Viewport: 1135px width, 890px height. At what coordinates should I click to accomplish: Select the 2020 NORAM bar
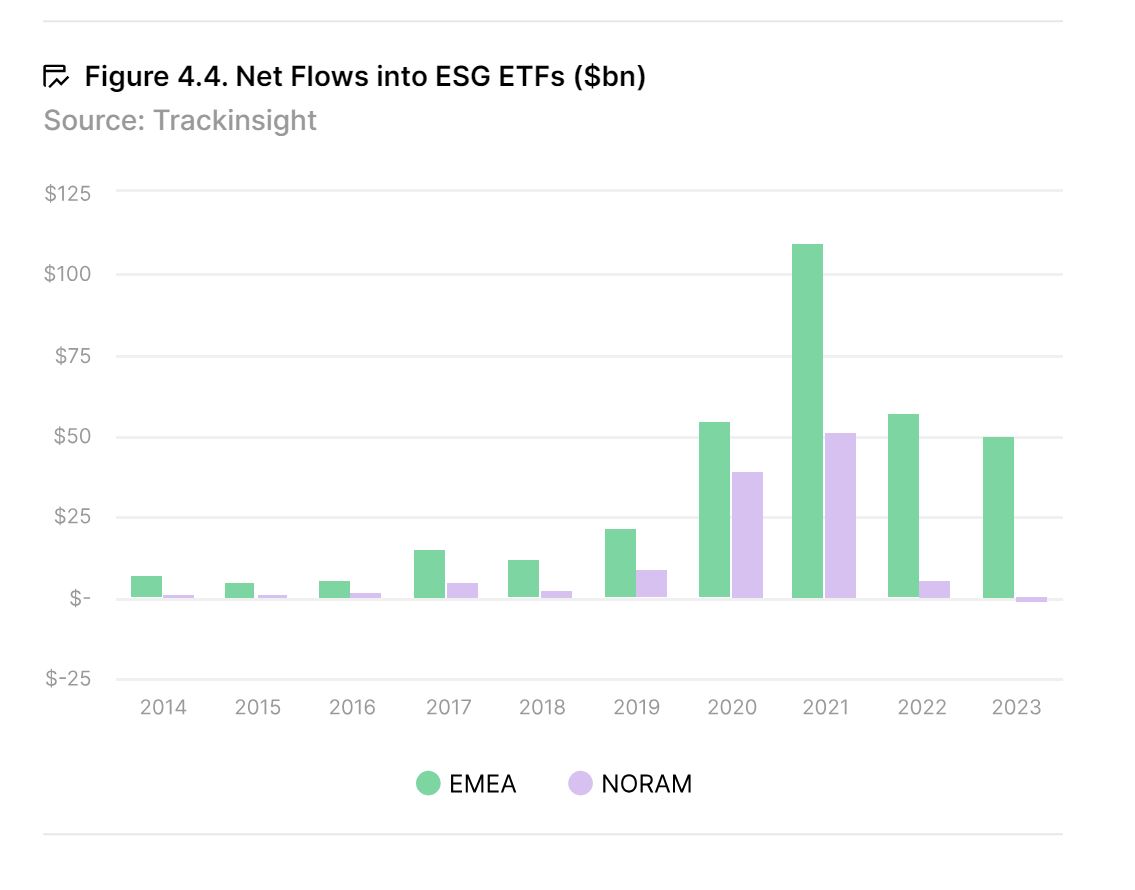[747, 535]
